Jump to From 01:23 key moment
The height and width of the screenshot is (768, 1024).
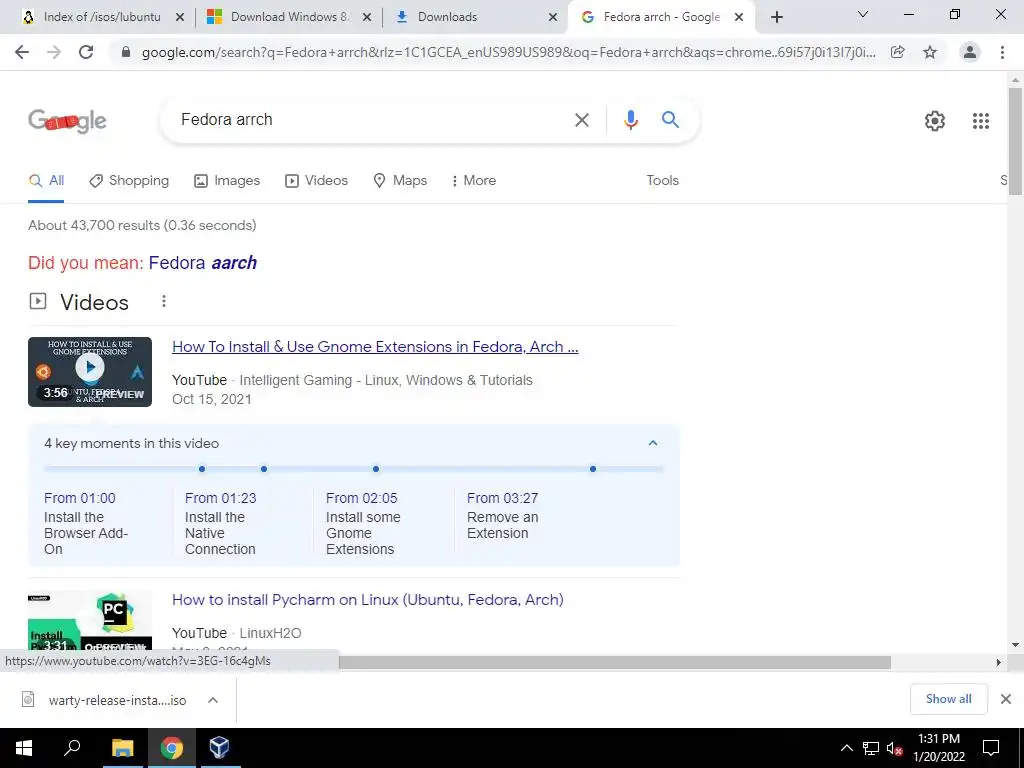point(221,498)
